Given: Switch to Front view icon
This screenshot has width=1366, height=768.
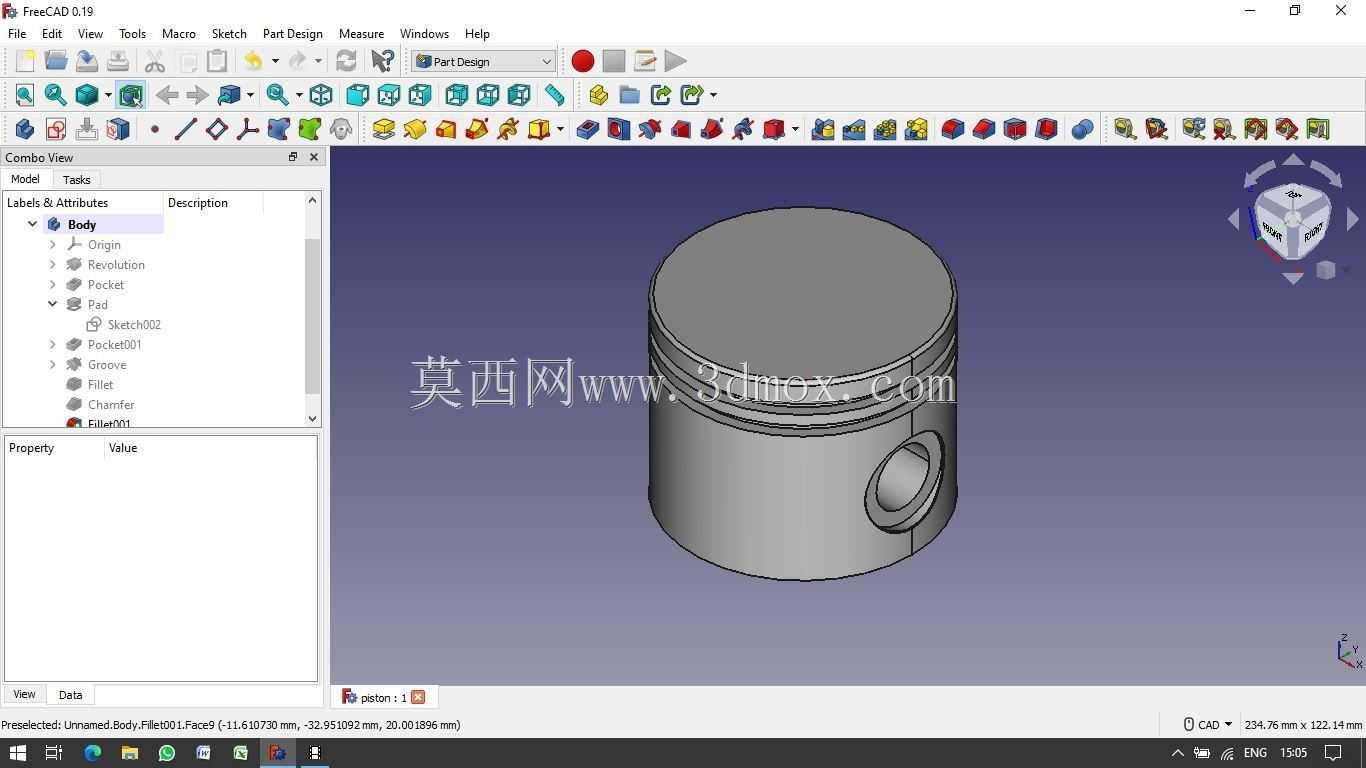Looking at the screenshot, I should (x=357, y=95).
